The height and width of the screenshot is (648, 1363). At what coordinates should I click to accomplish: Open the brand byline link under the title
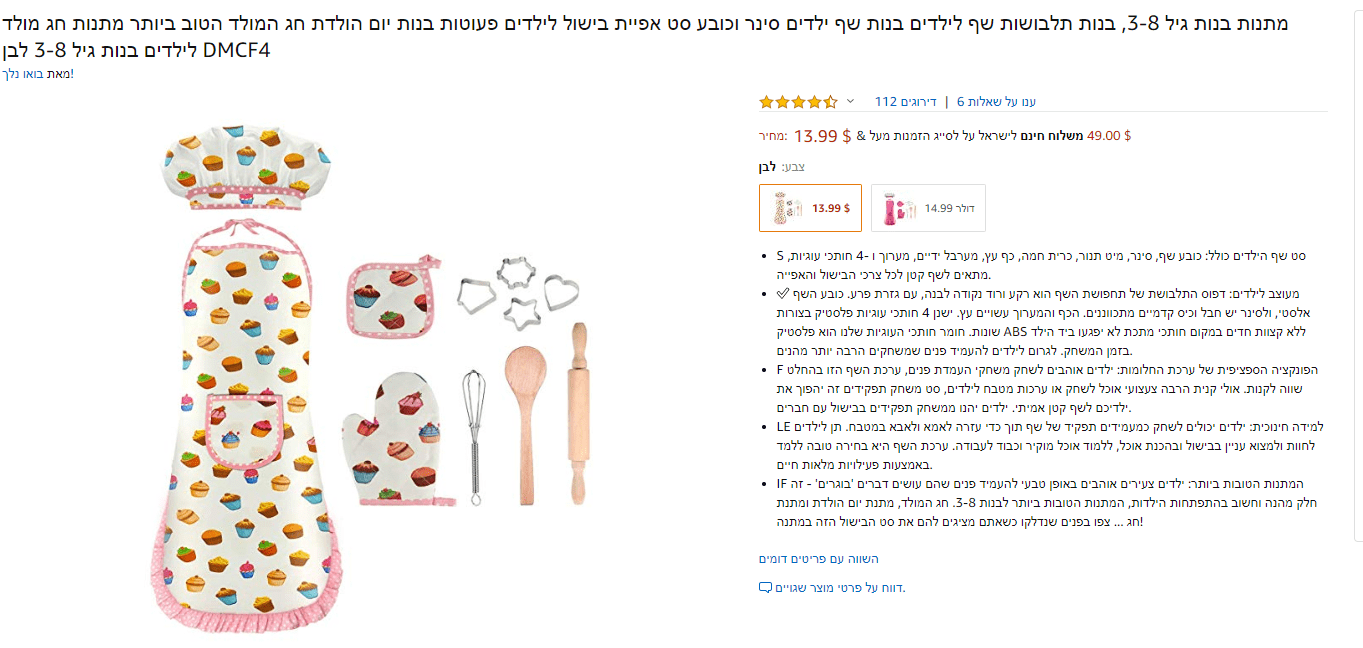coord(37,74)
